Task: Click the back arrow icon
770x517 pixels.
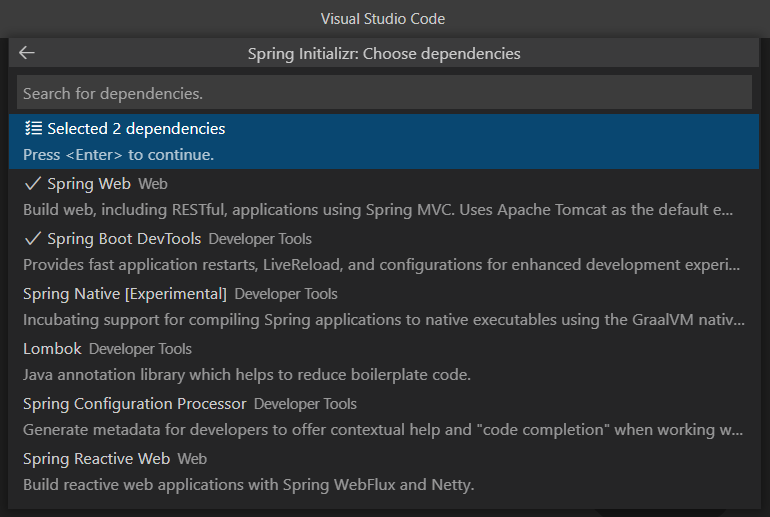Action: pyautogui.click(x=27, y=53)
